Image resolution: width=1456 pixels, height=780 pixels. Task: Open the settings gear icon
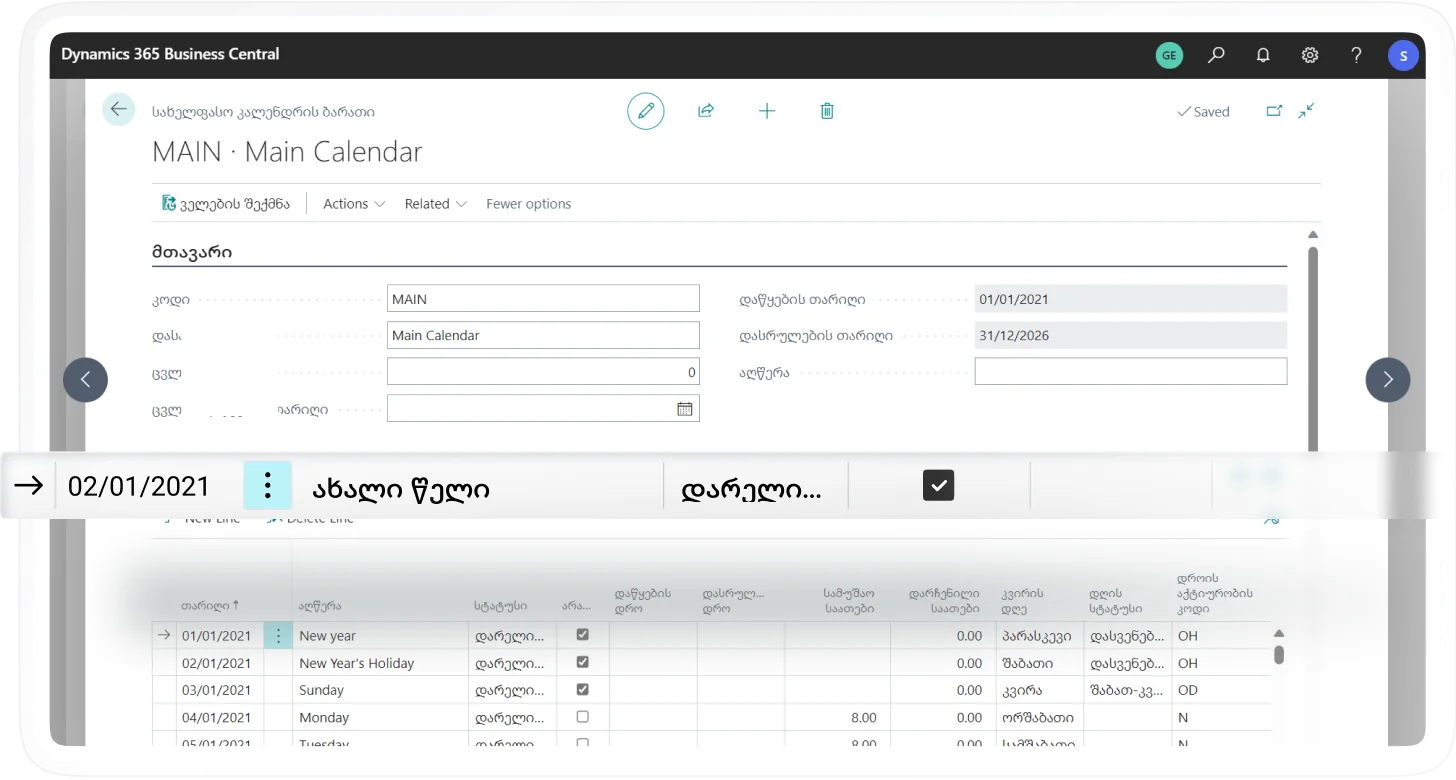(x=1310, y=56)
